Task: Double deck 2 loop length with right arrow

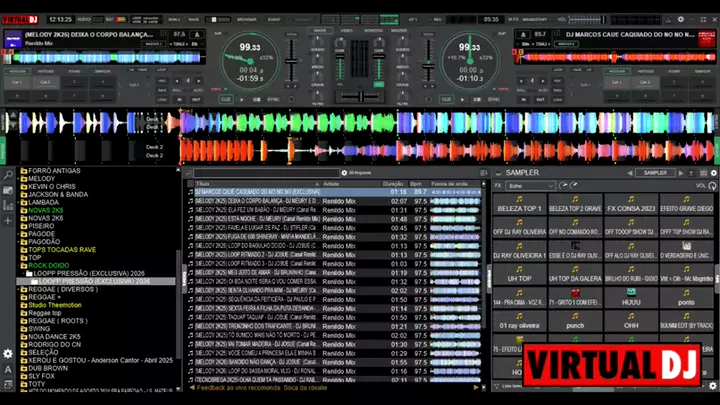Action: [x=543, y=81]
